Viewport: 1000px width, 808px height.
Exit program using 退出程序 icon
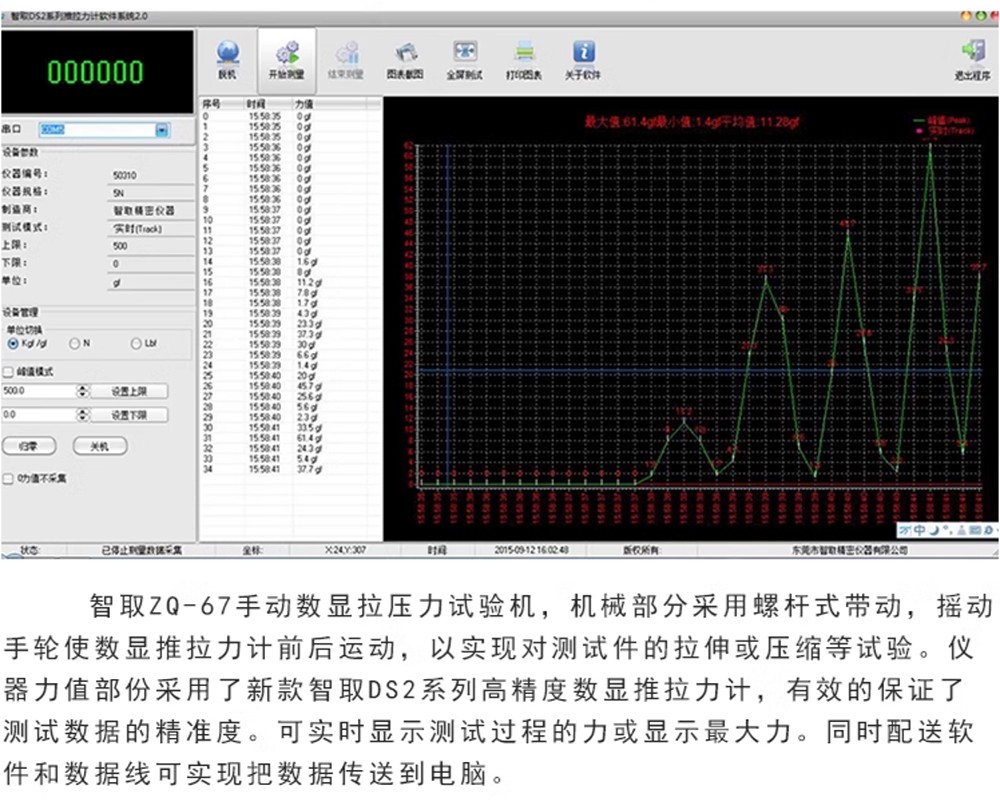[x=971, y=59]
